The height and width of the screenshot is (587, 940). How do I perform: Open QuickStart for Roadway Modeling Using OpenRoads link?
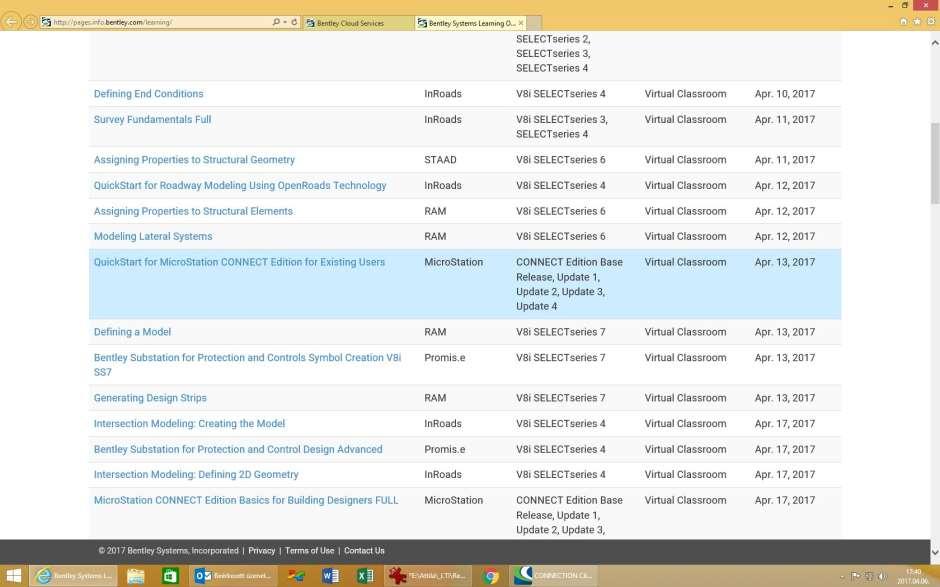coord(240,185)
